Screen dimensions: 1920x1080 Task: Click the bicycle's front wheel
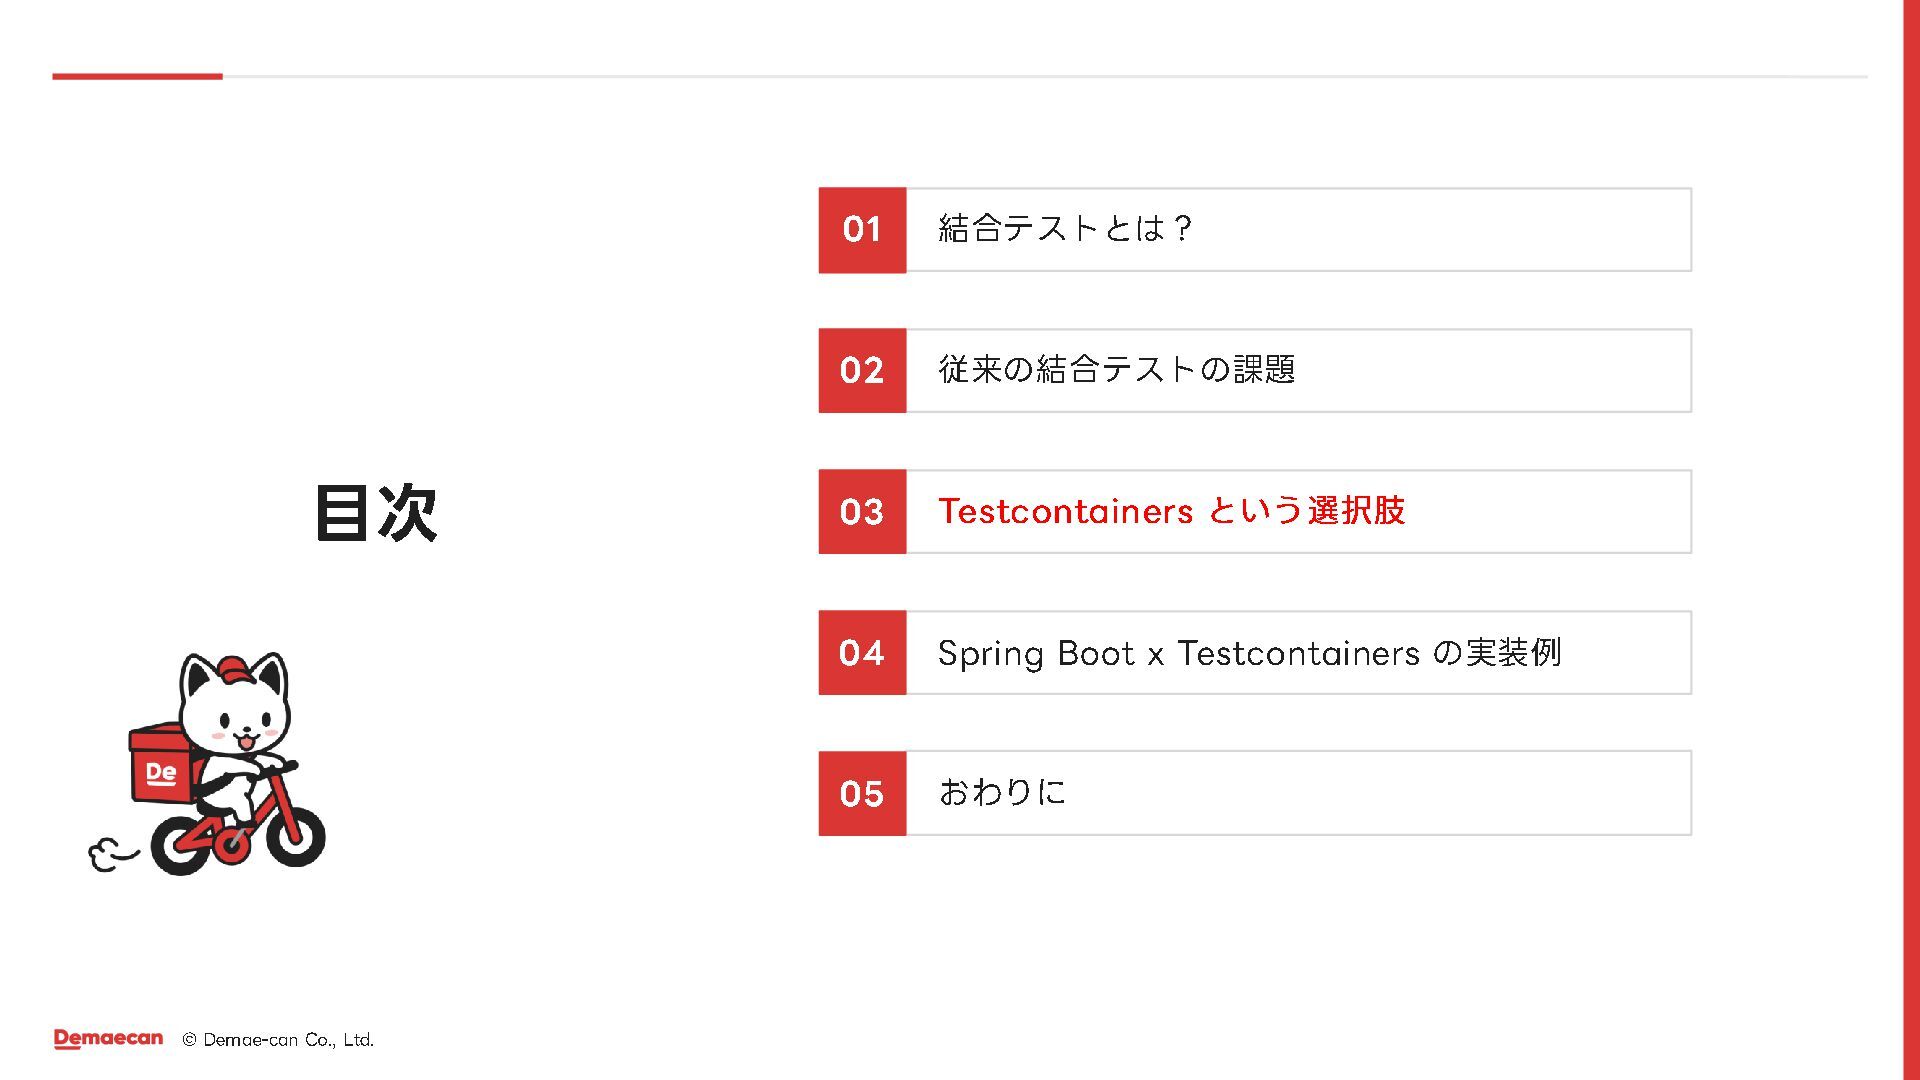click(x=296, y=836)
